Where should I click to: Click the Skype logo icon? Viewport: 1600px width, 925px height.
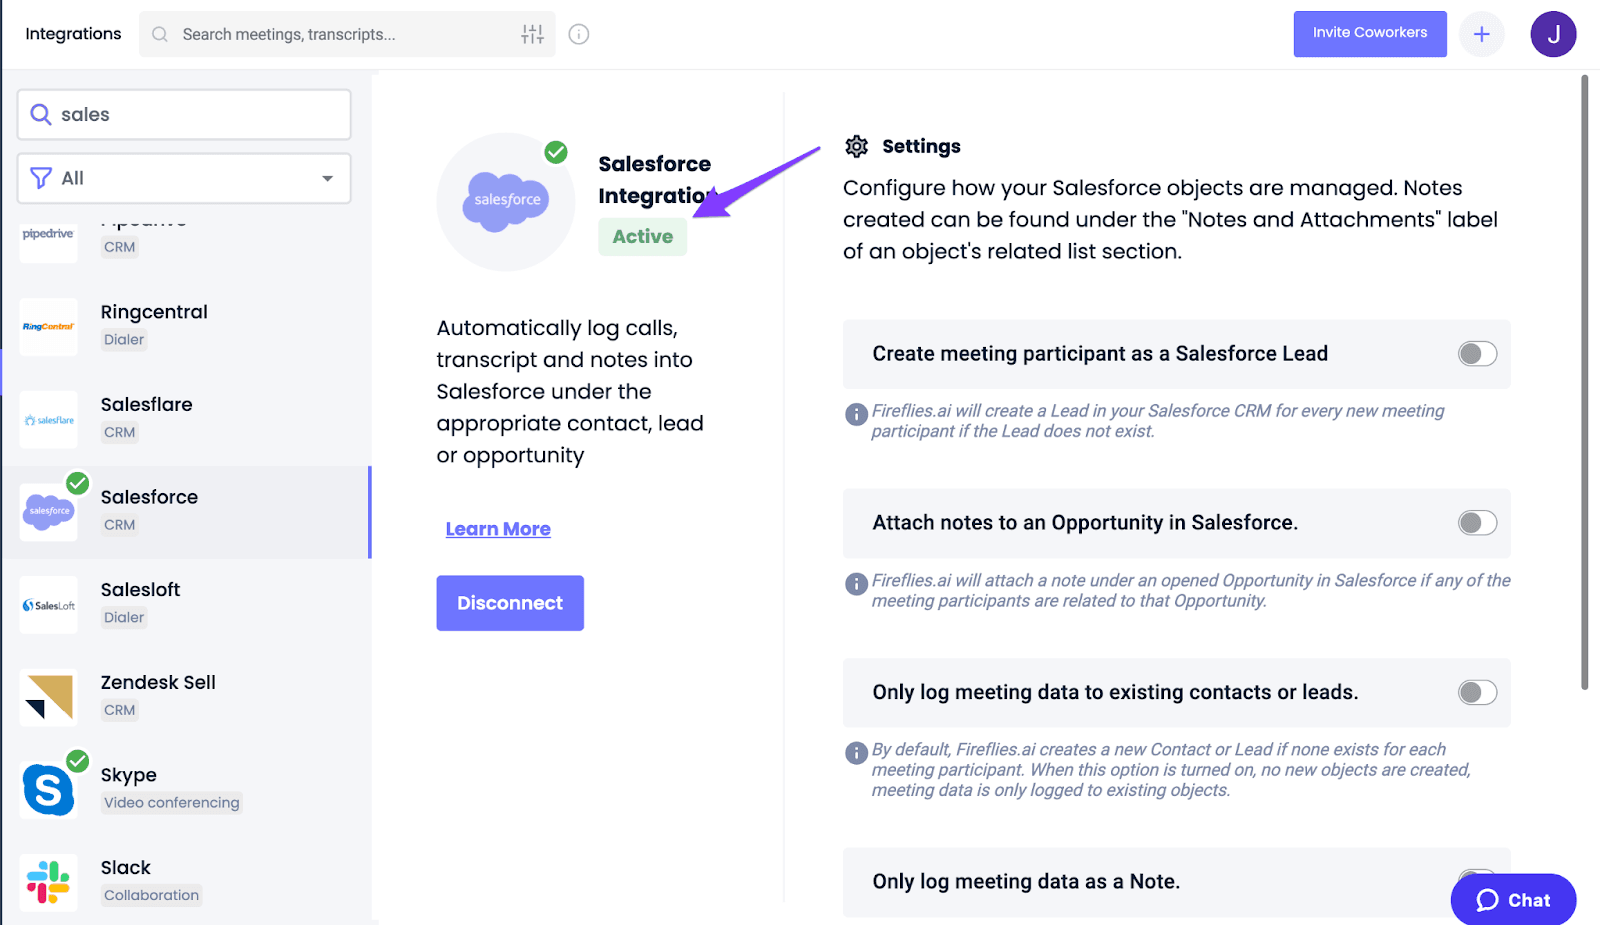48,790
